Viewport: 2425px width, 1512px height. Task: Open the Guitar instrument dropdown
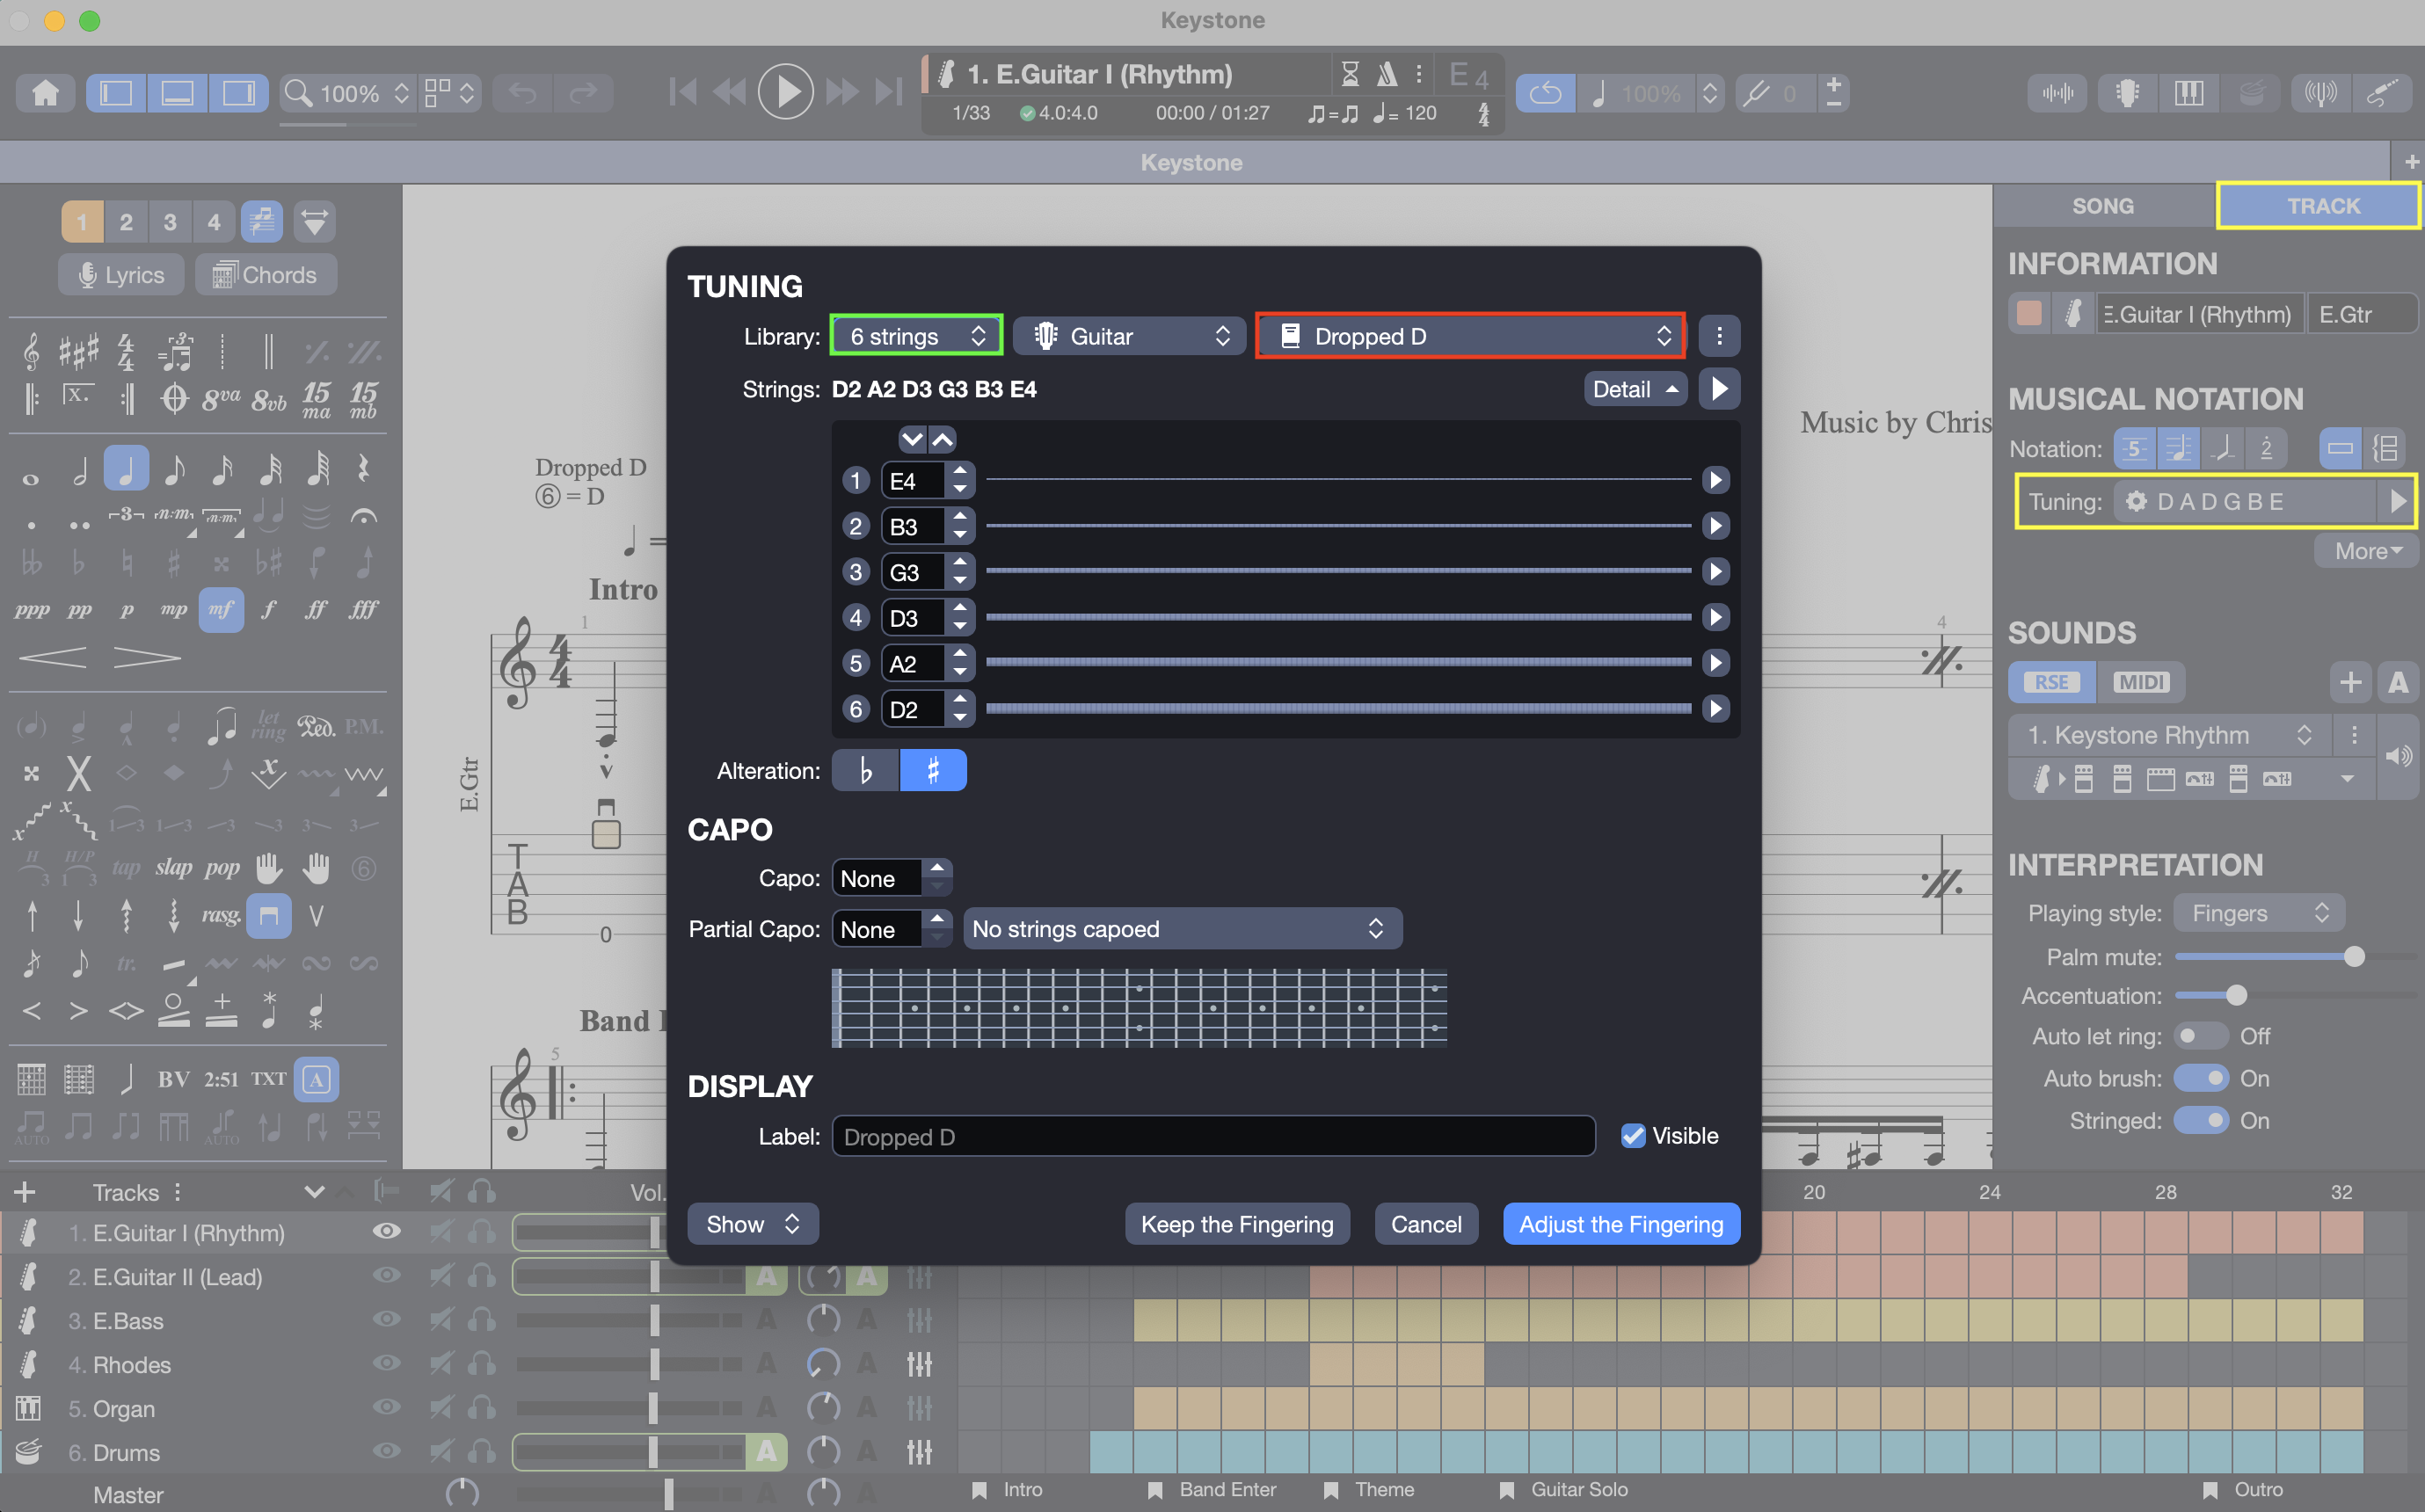[1129, 336]
